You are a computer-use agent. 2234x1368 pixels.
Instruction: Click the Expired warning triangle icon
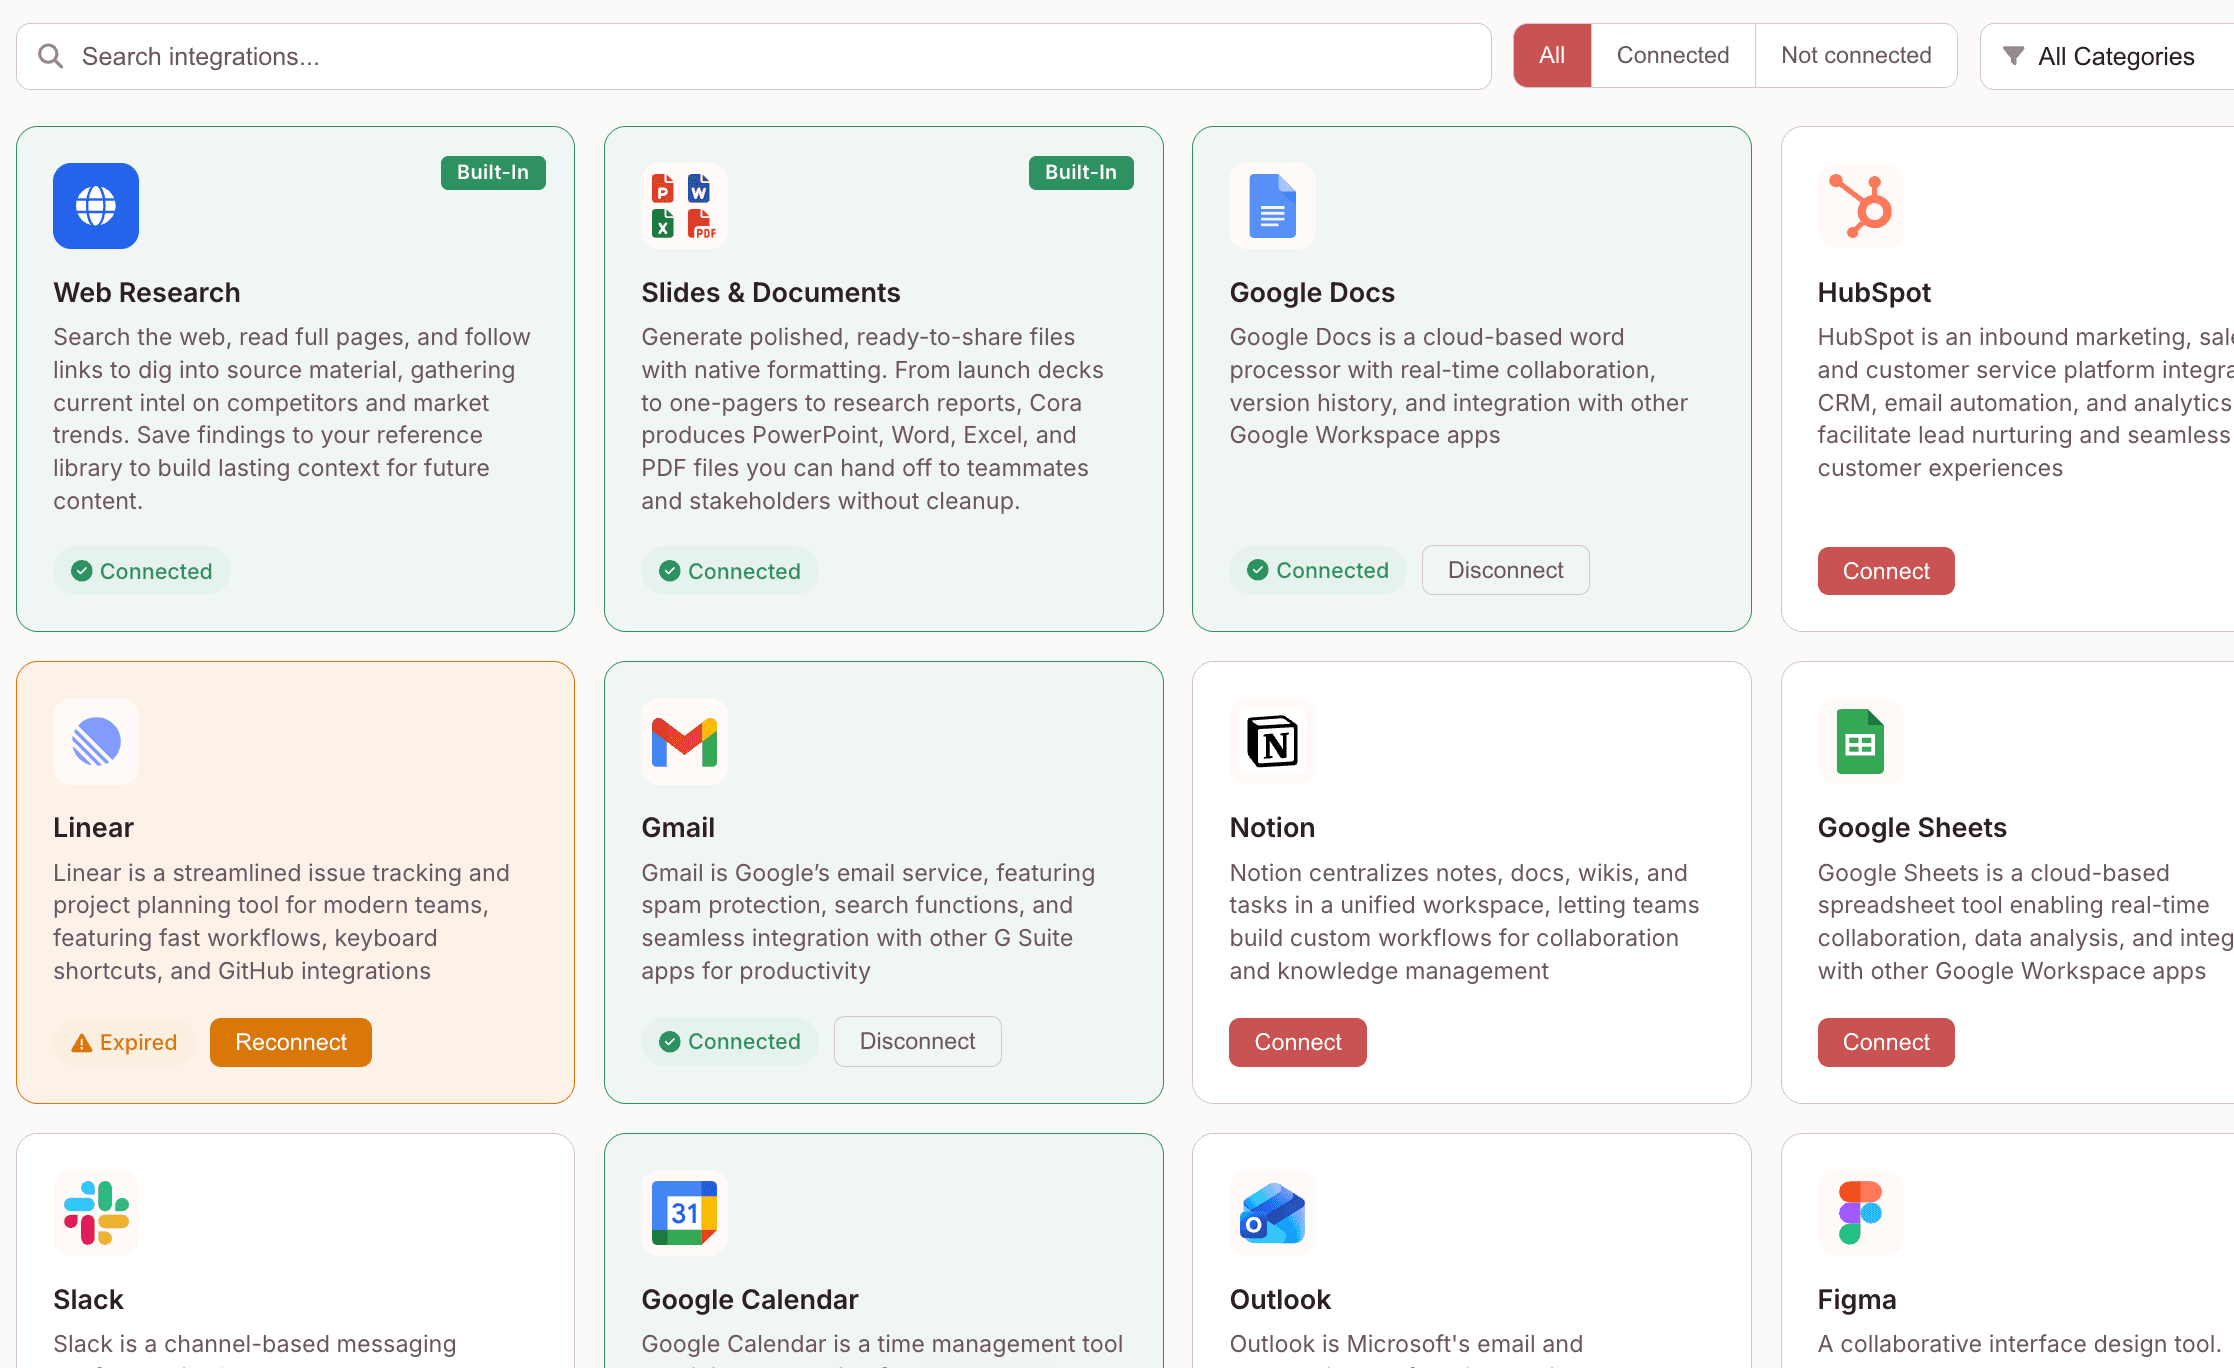[82, 1043]
